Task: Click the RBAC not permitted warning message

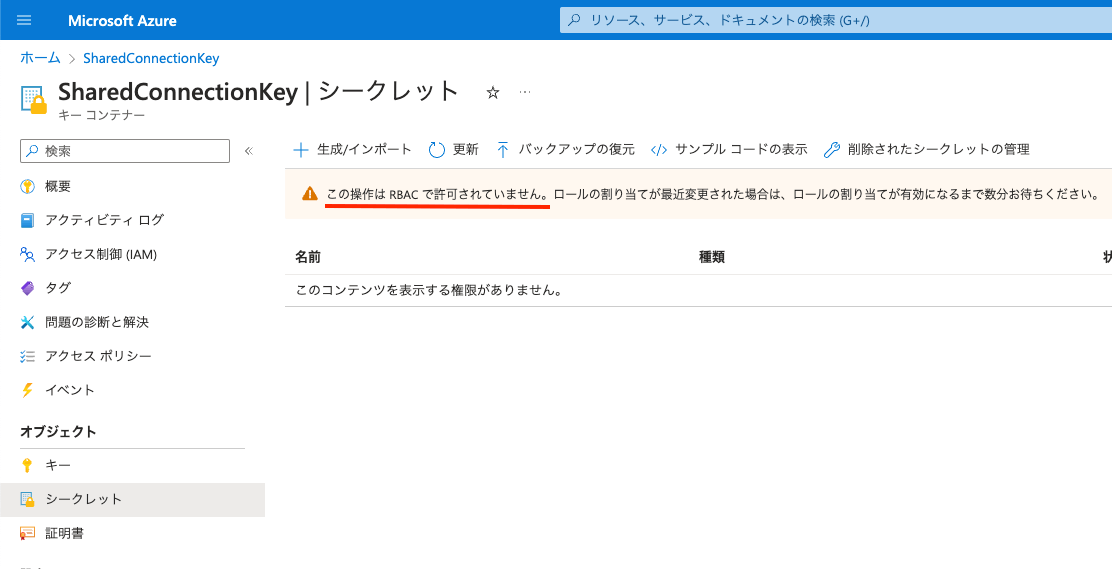Action: (438, 194)
